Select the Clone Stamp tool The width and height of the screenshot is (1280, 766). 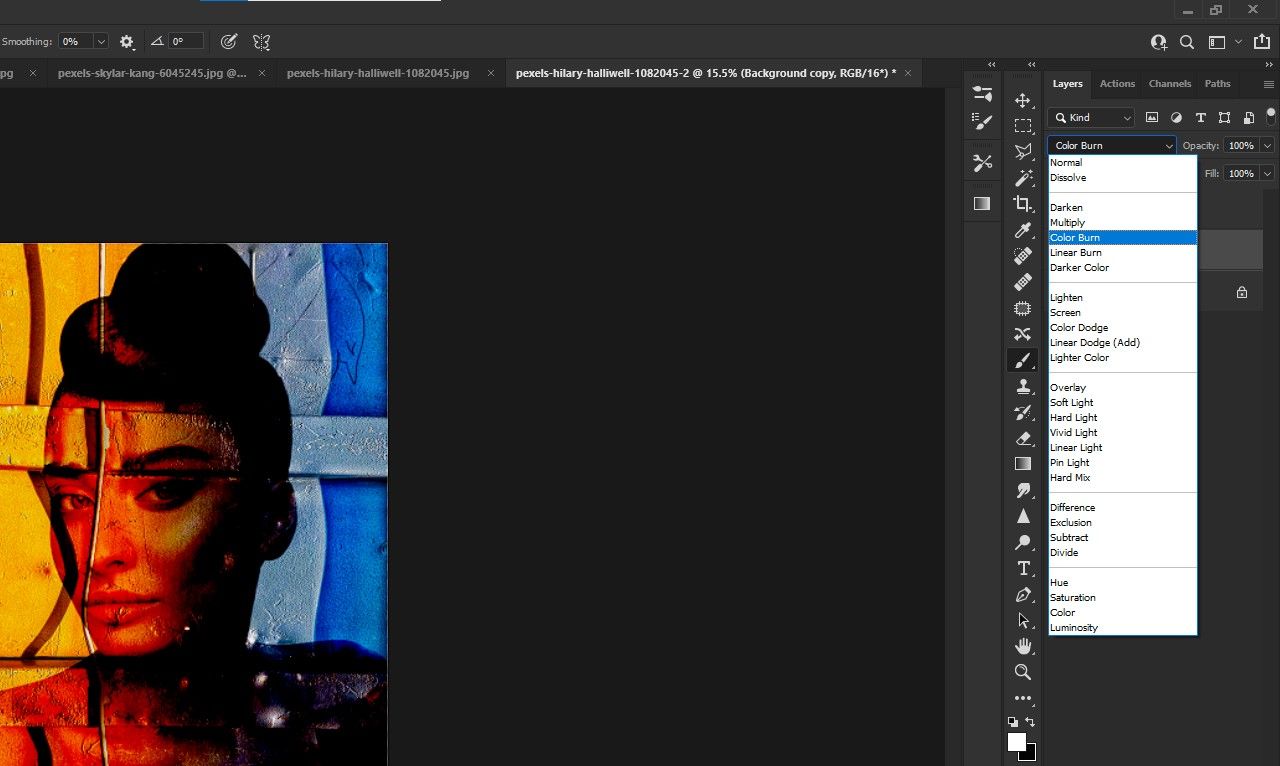tap(1023, 386)
